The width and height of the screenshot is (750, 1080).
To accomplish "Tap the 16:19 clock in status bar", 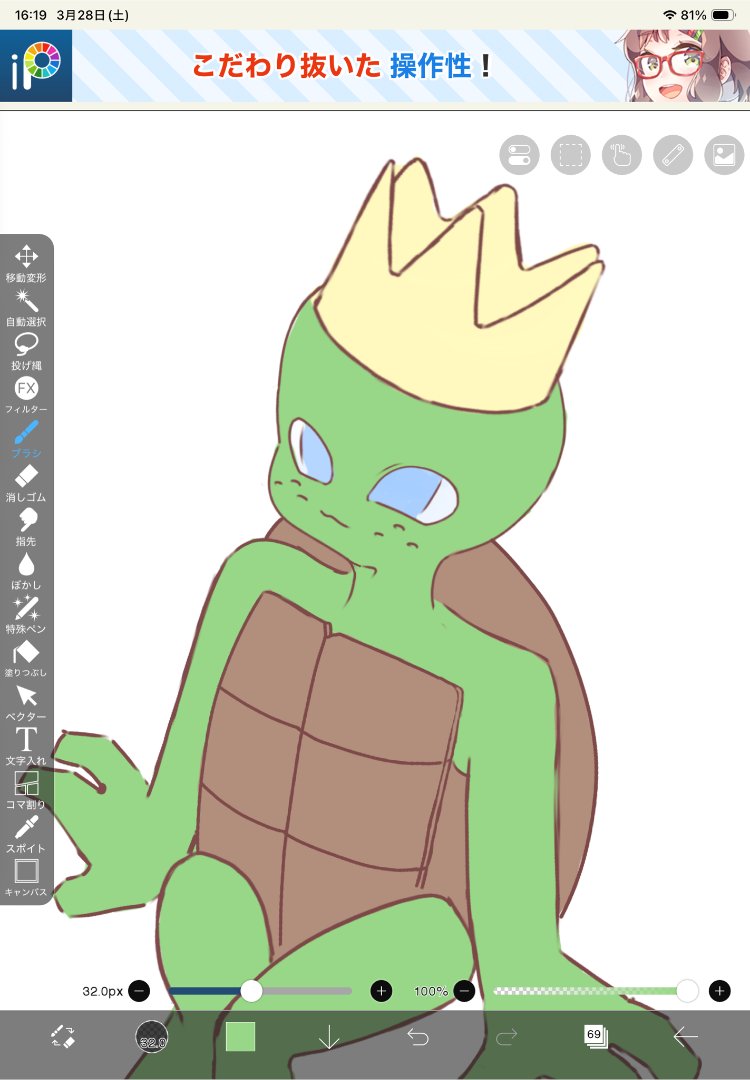I will coord(30,15).
